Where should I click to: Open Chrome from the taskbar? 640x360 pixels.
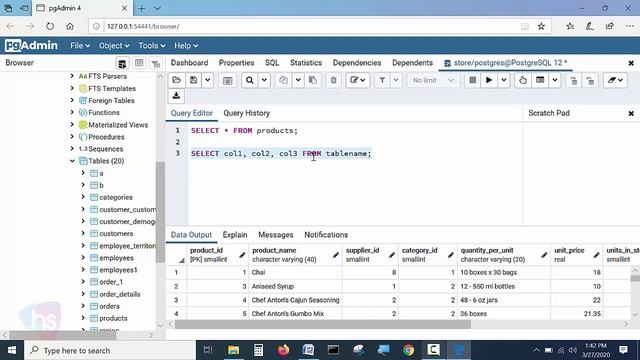(x=408, y=350)
